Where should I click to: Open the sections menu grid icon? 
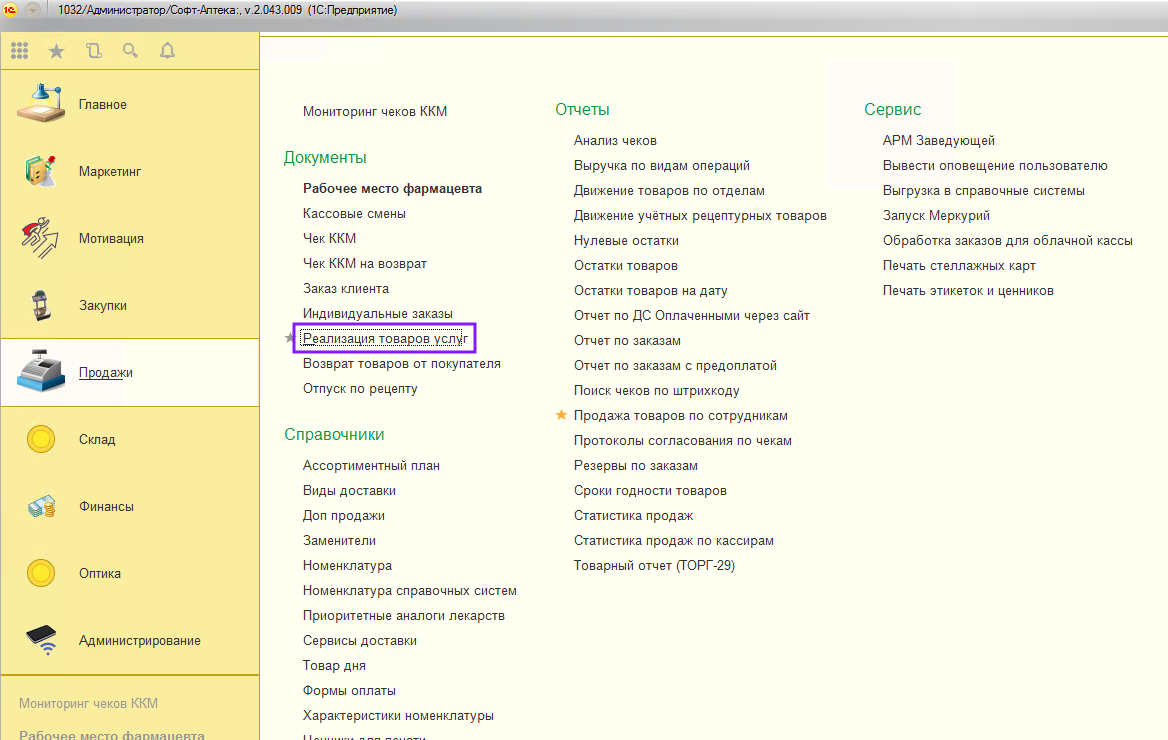(19, 51)
